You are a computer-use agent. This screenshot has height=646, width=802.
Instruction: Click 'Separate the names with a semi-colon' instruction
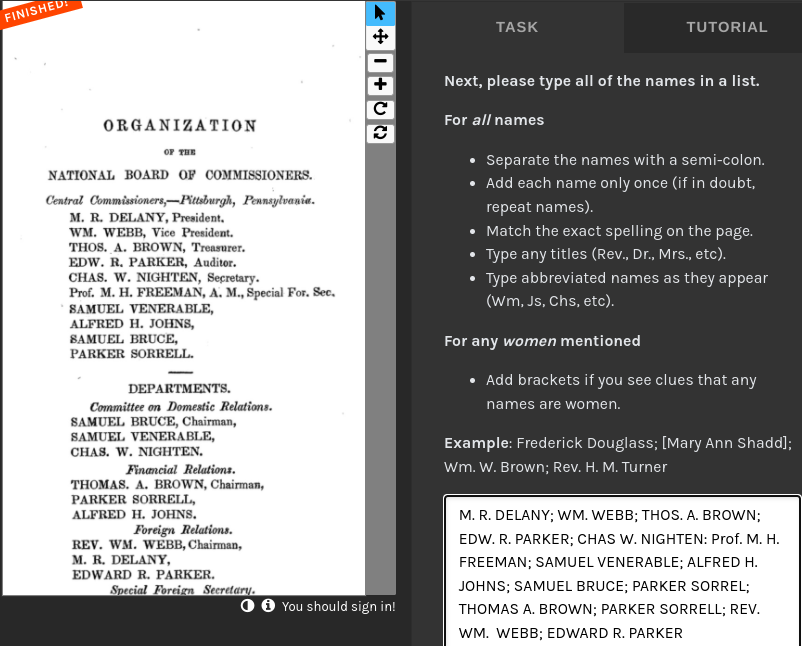tap(625, 160)
